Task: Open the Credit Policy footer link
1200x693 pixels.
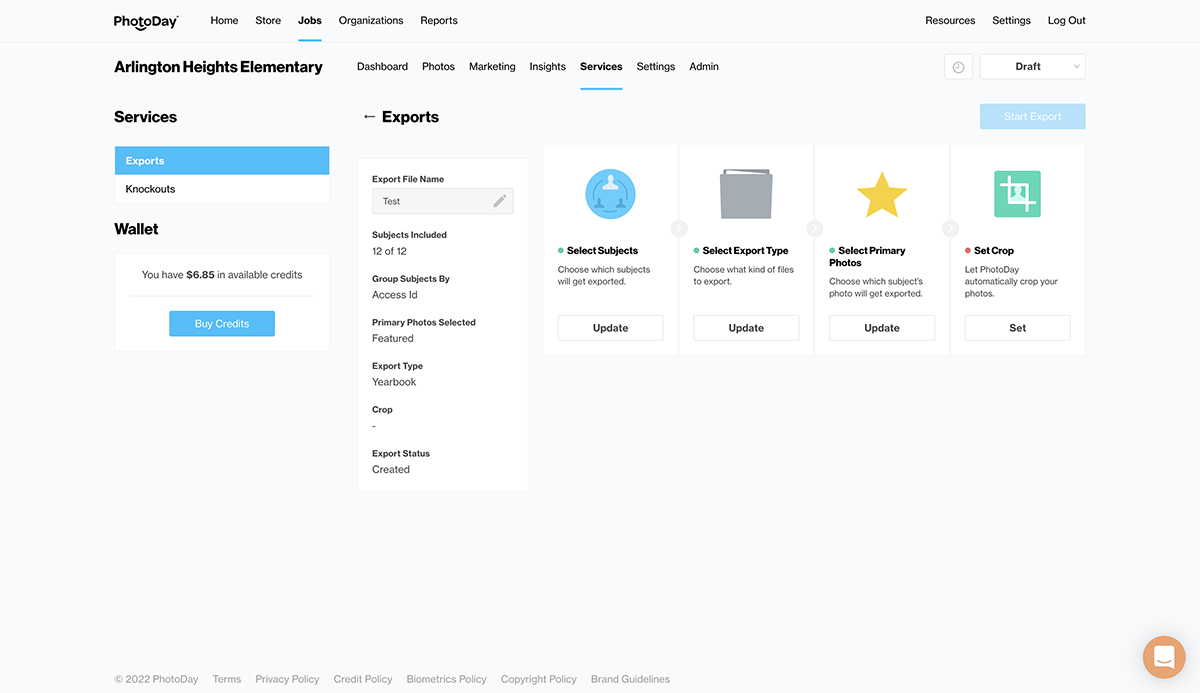Action: click(363, 680)
